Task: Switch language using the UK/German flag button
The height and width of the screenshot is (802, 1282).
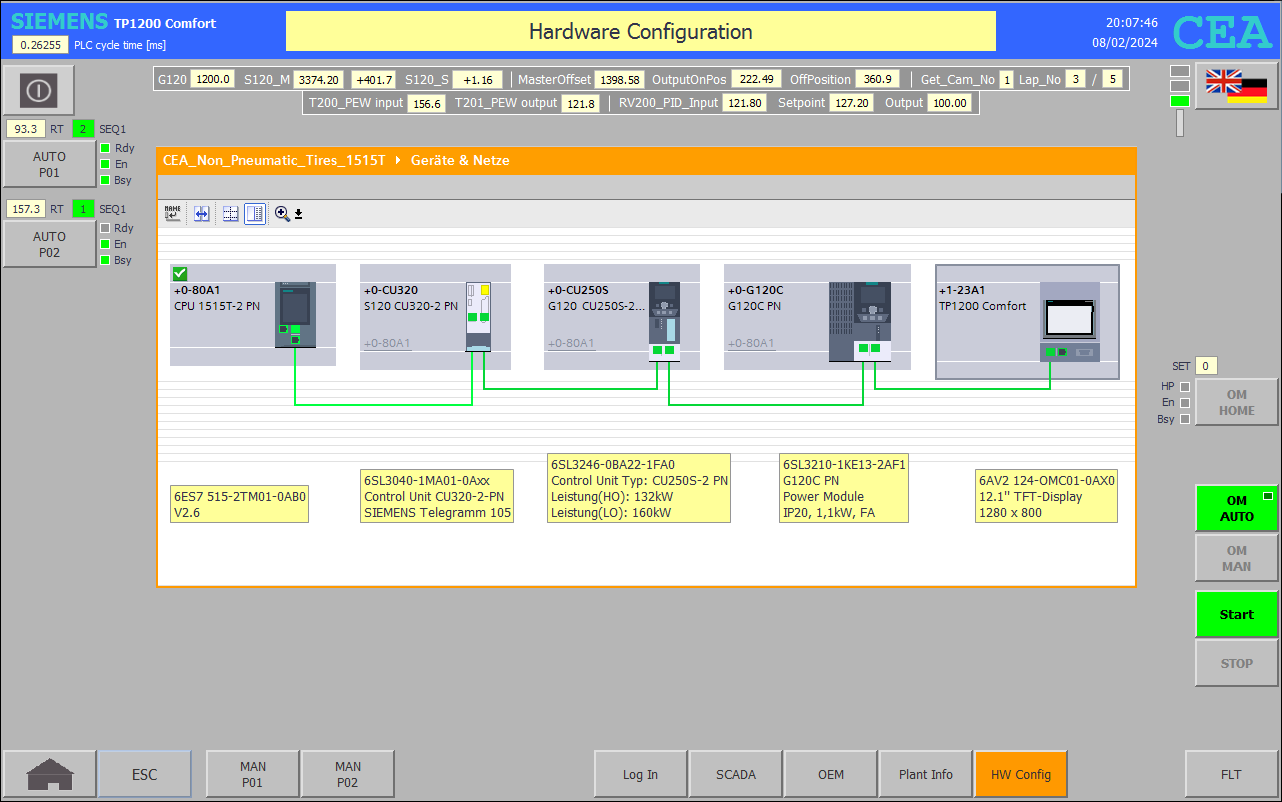Action: click(1236, 86)
